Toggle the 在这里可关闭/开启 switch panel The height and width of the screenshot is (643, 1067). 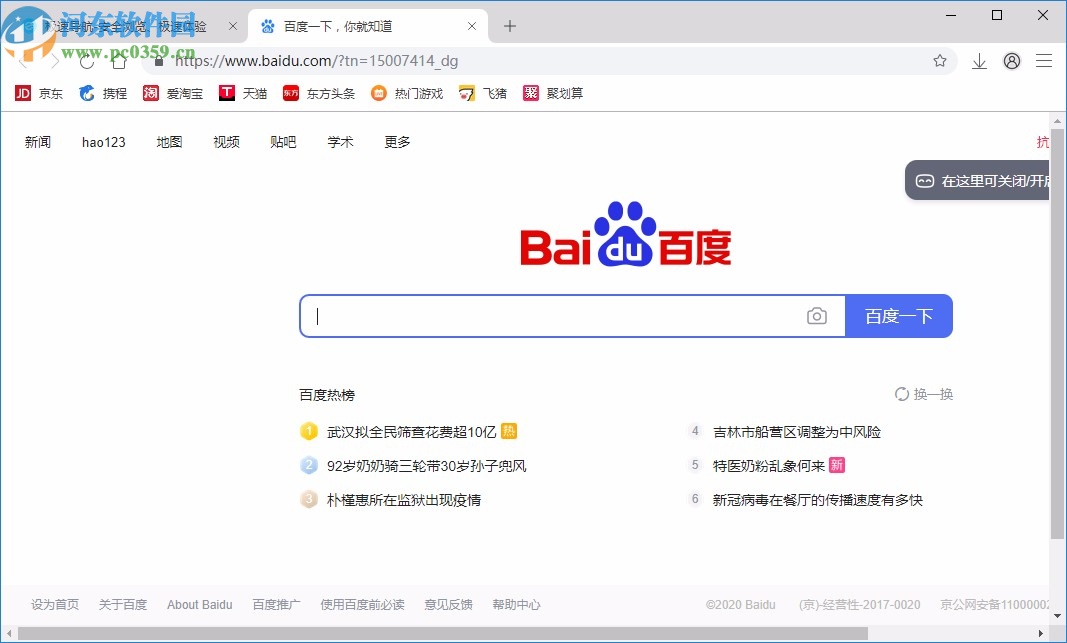978,180
